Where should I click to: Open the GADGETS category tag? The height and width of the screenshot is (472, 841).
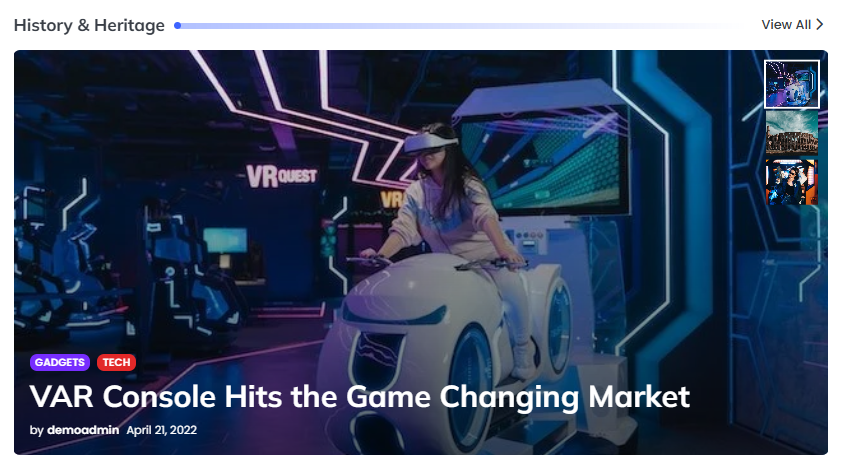tap(60, 362)
